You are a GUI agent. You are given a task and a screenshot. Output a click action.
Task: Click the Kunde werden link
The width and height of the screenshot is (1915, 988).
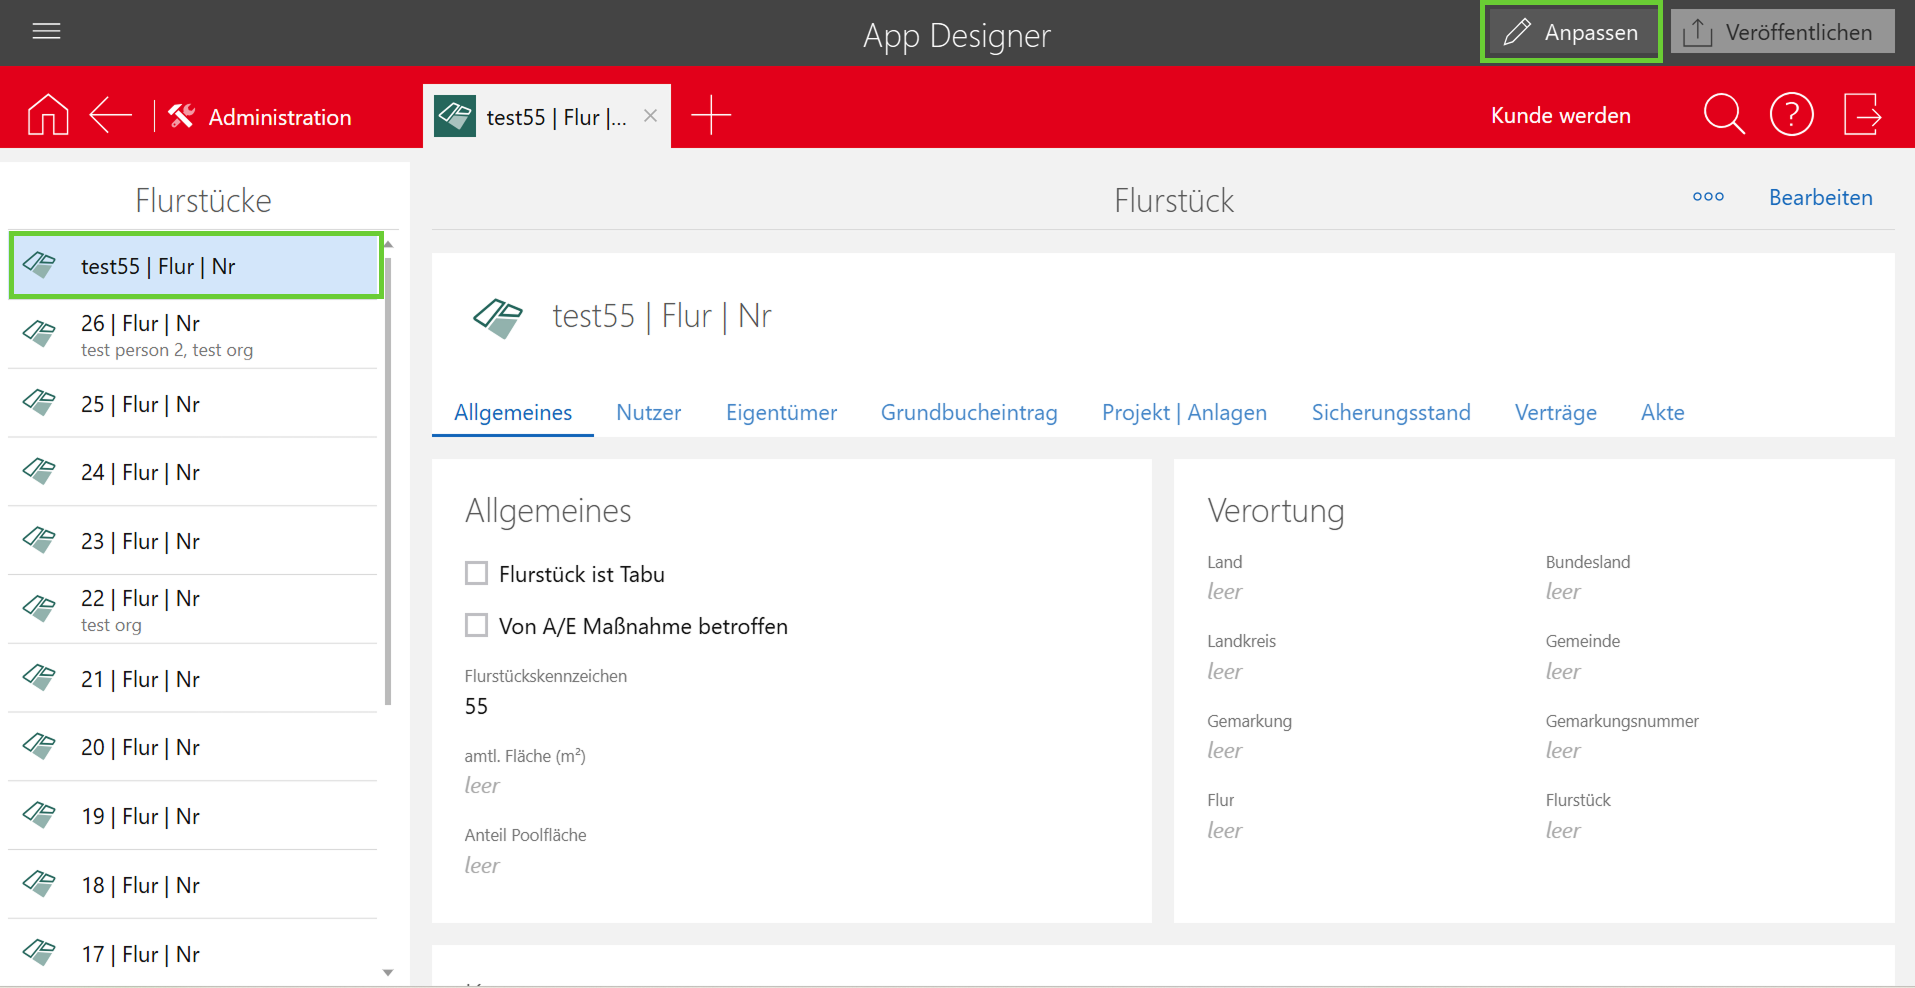coord(1560,115)
